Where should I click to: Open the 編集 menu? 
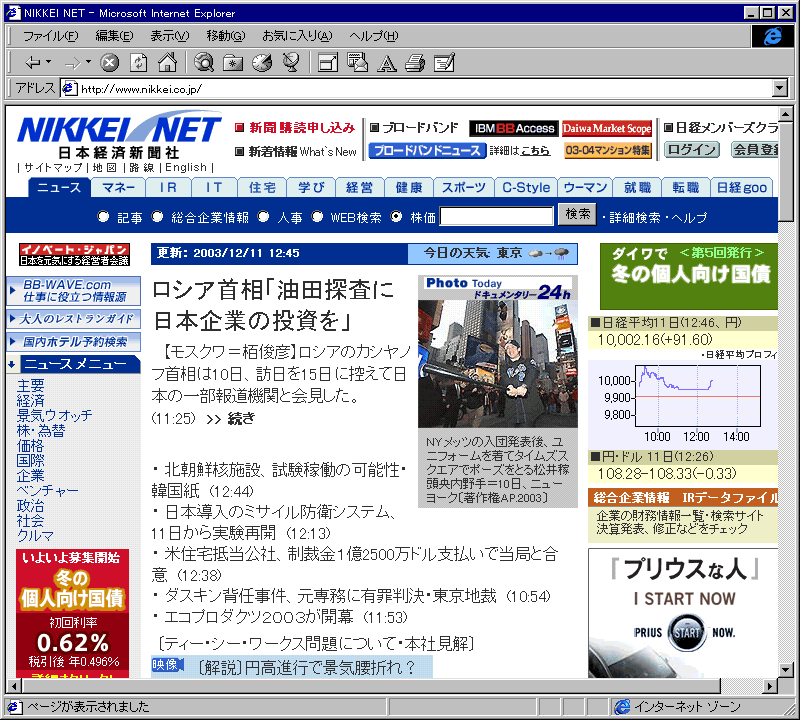[x=114, y=36]
